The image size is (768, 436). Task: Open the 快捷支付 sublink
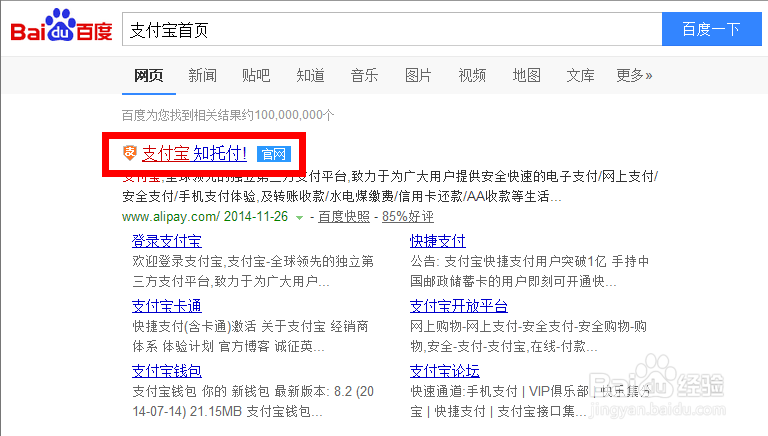tap(438, 241)
